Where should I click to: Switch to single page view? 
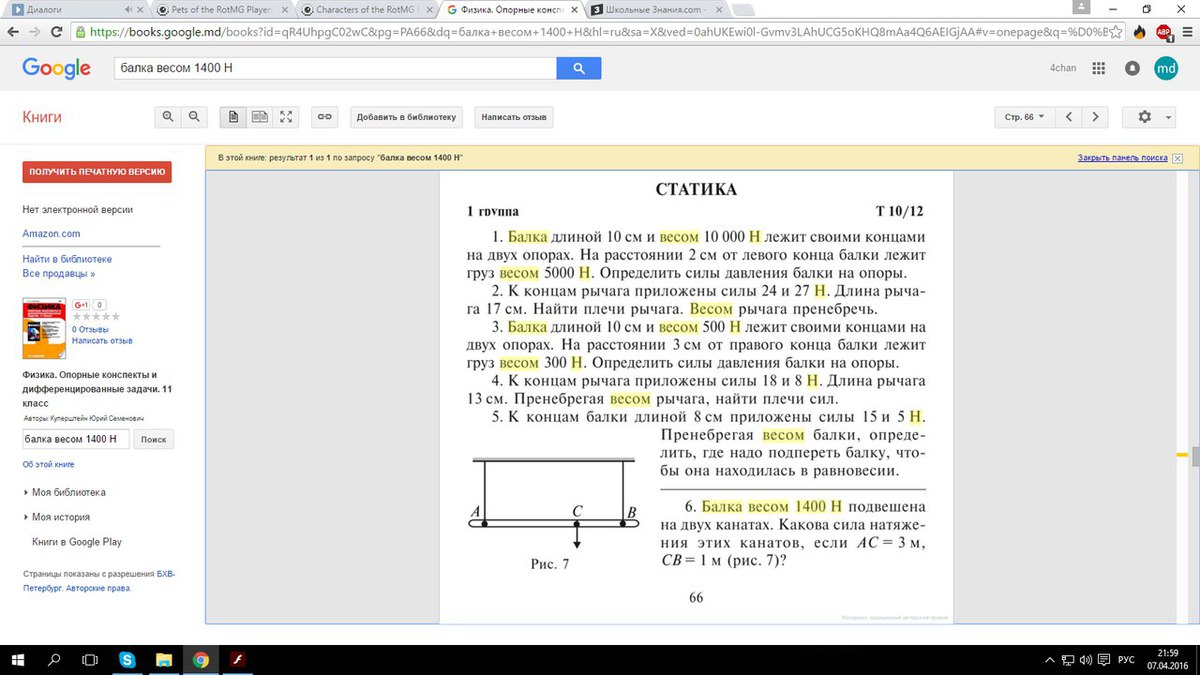(x=234, y=117)
